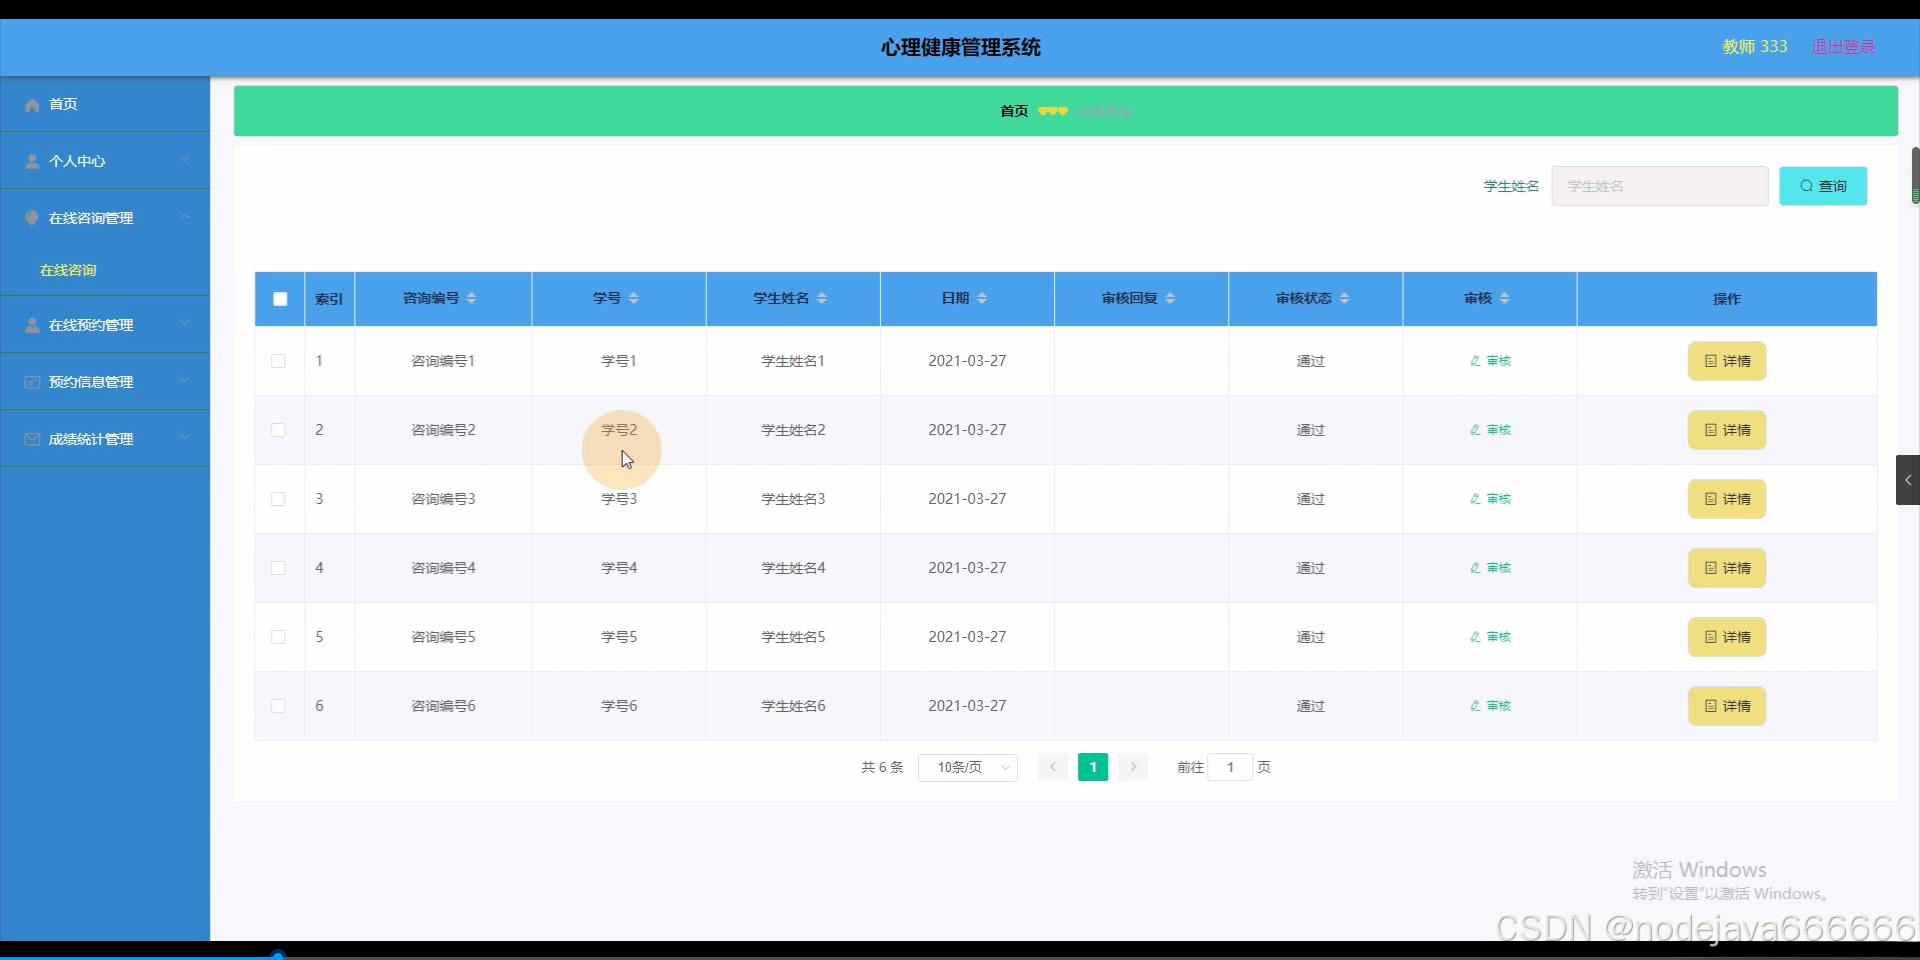Open 详情 for 学生姓名3
This screenshot has height=960, width=1920.
1727,499
